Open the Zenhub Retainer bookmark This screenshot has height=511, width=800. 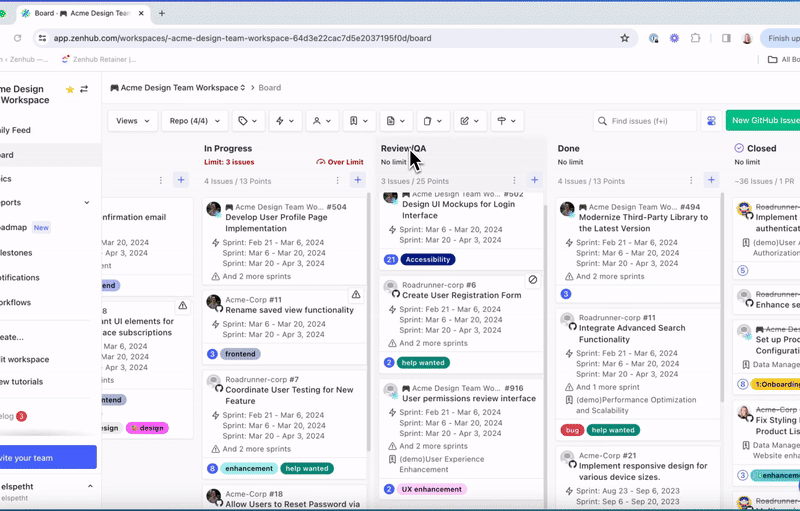tap(99, 60)
